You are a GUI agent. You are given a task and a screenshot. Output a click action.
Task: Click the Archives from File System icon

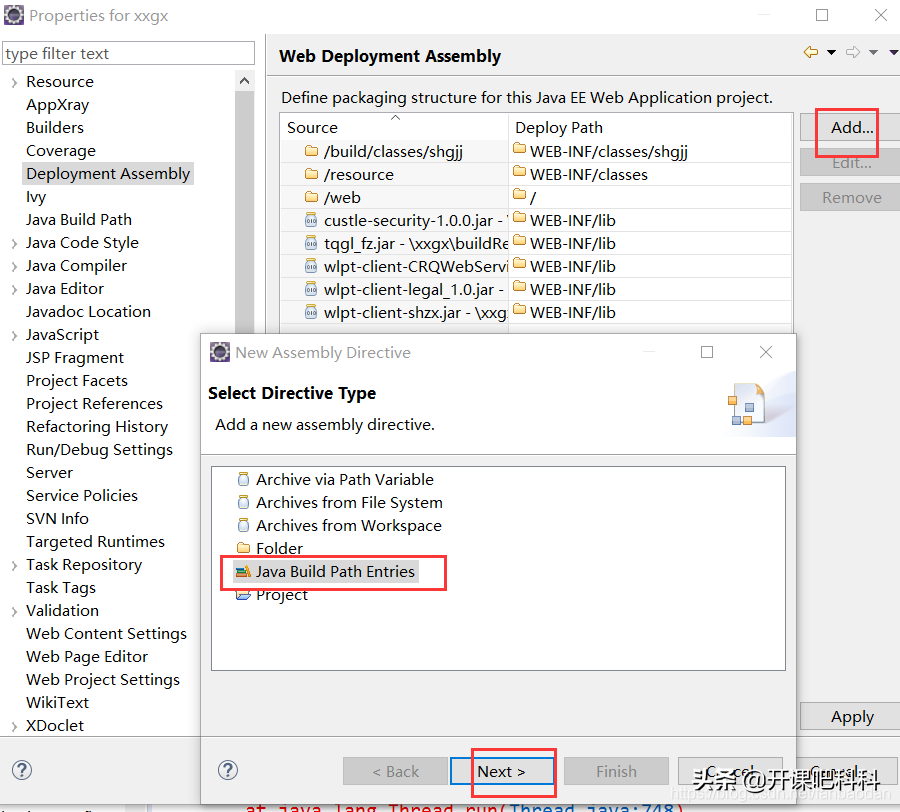[243, 502]
